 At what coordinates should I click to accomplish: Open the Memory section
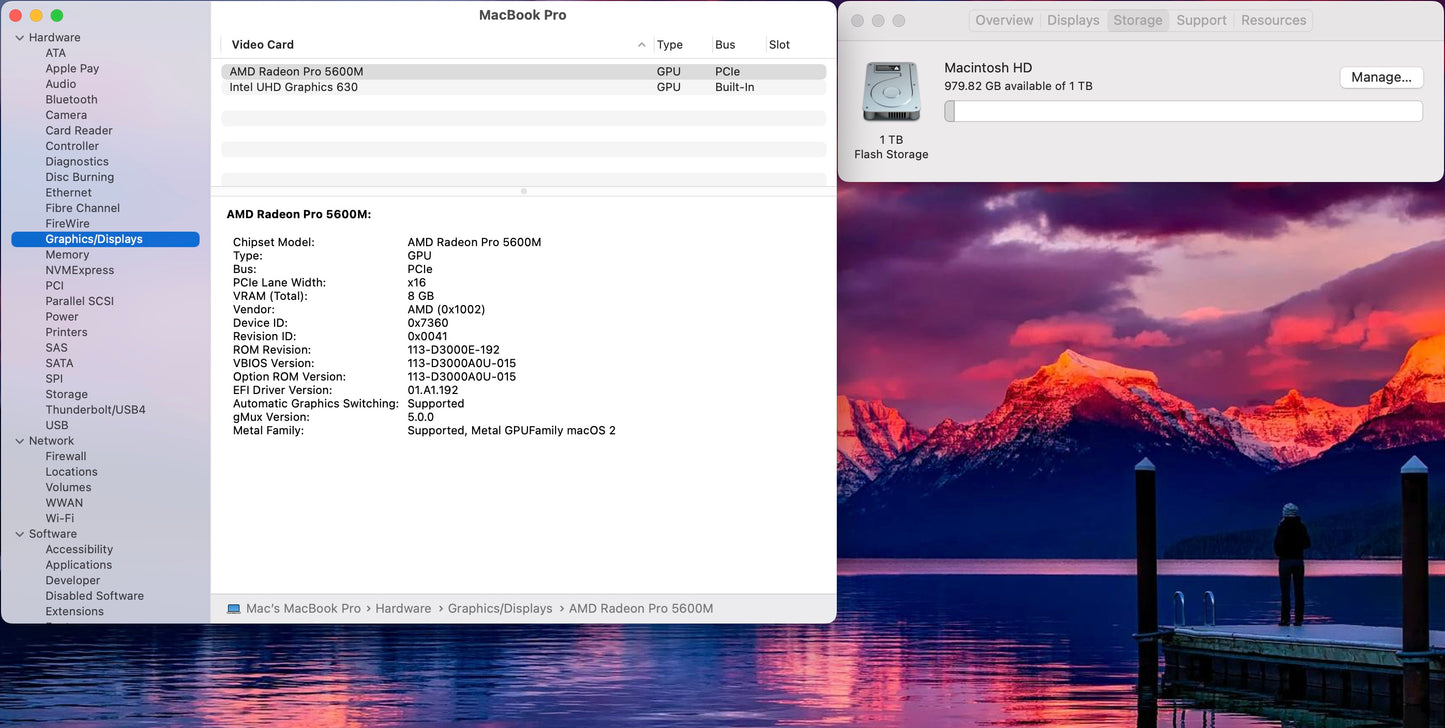tap(67, 254)
